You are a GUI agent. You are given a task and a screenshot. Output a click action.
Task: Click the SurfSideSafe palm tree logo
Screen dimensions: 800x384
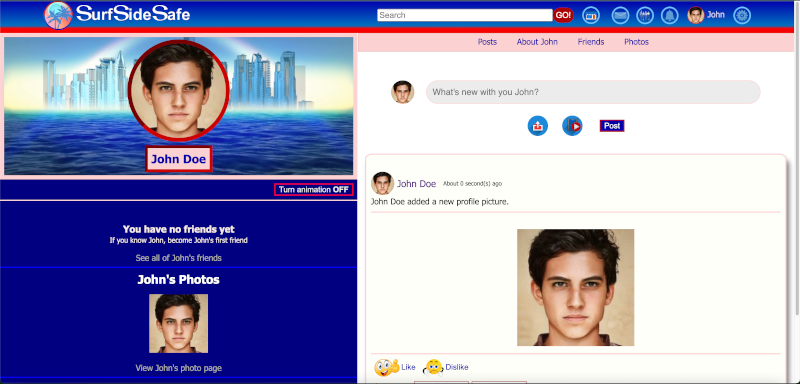58,15
